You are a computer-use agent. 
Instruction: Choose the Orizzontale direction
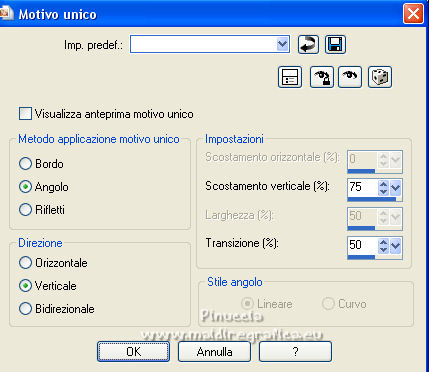click(x=25, y=263)
